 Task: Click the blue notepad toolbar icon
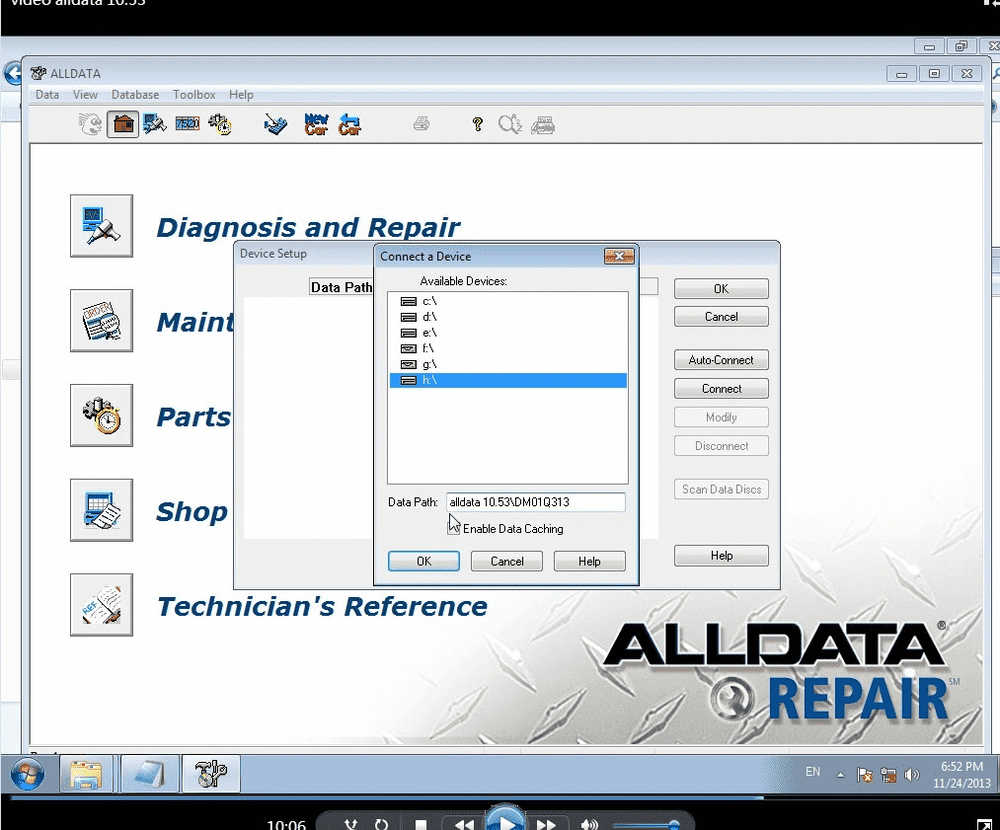[x=276, y=124]
